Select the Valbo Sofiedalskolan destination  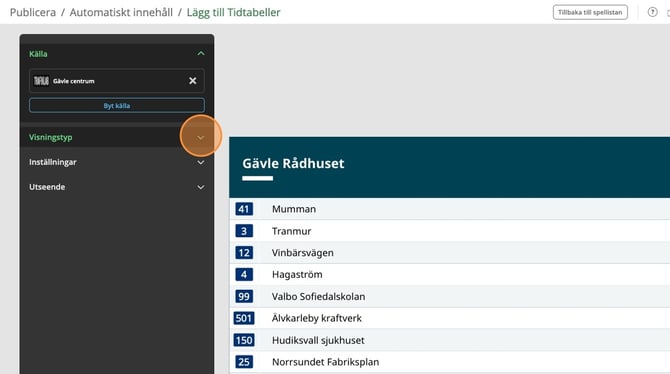pyautogui.click(x=318, y=297)
